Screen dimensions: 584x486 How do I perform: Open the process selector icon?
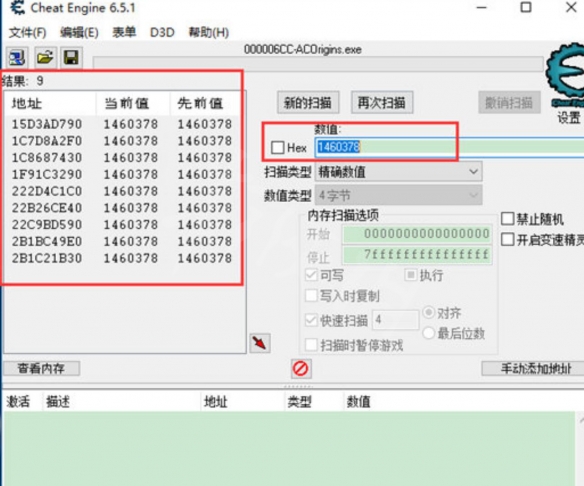17,58
